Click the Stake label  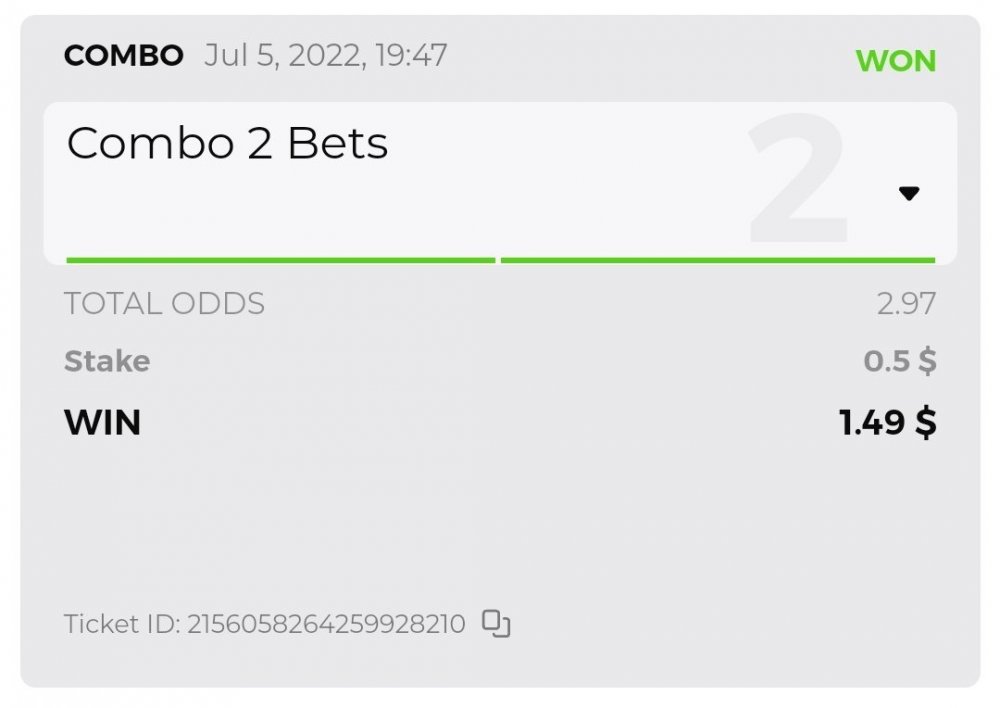point(107,361)
